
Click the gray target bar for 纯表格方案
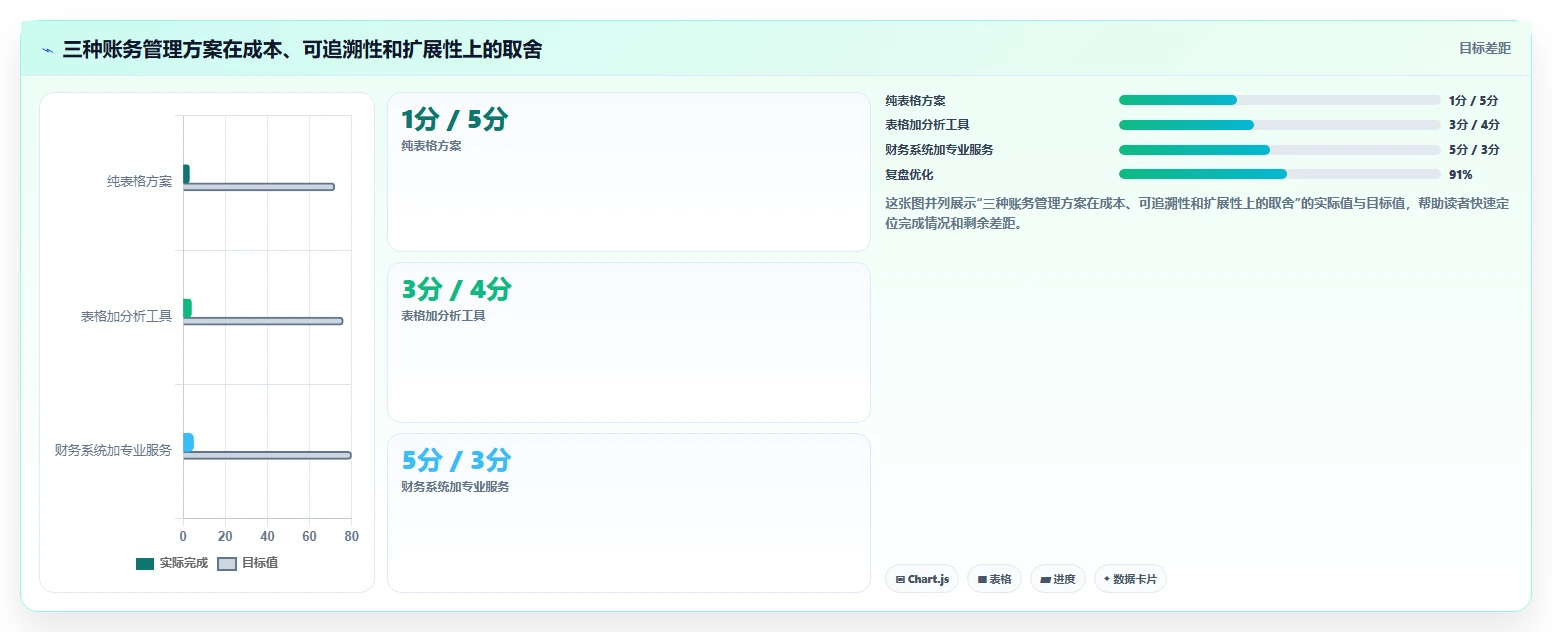coord(258,187)
